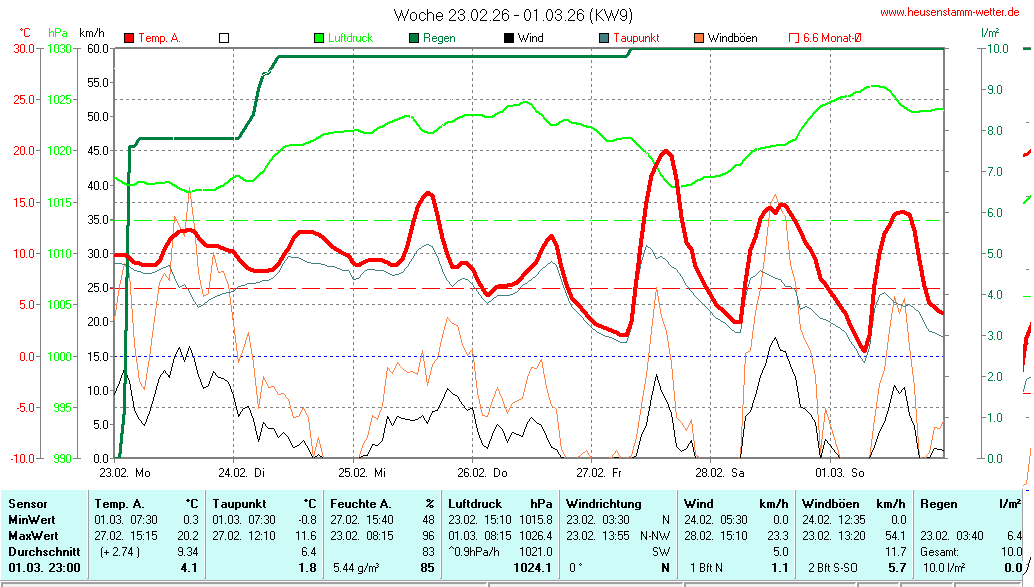Select the 26.02. Do date label
Image resolution: width=1034 pixels, height=587 pixels.
click(482, 472)
